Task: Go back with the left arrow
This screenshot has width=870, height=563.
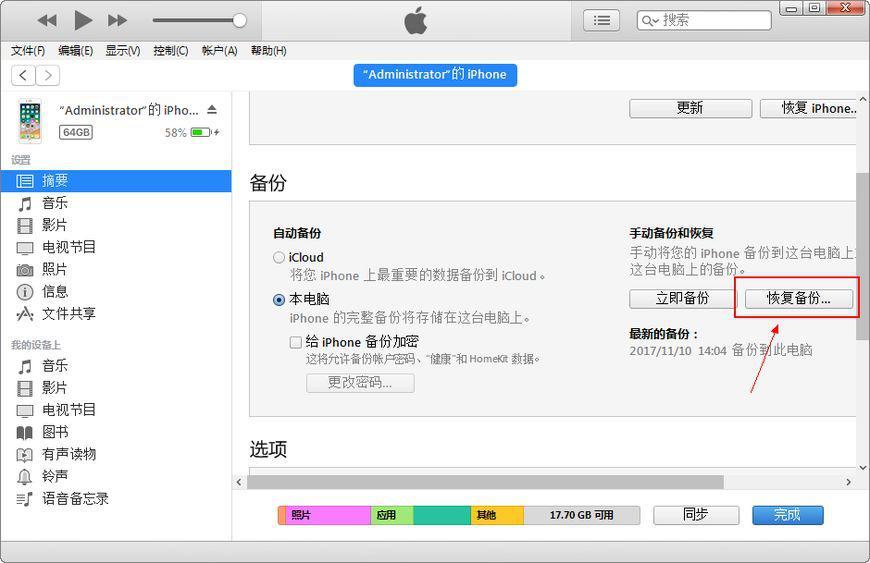Action: (x=23, y=75)
